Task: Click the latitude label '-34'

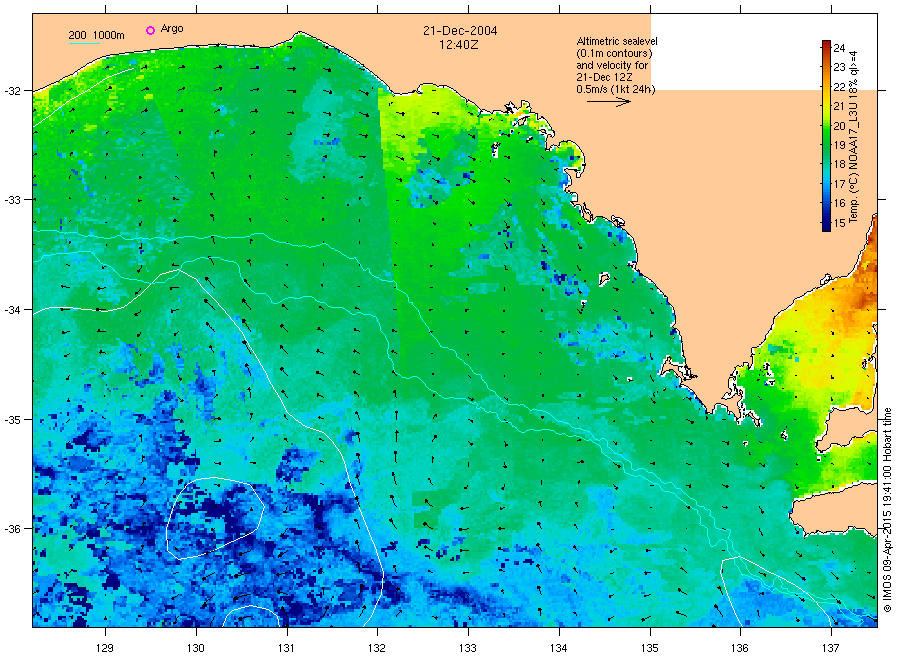Action: coord(13,310)
